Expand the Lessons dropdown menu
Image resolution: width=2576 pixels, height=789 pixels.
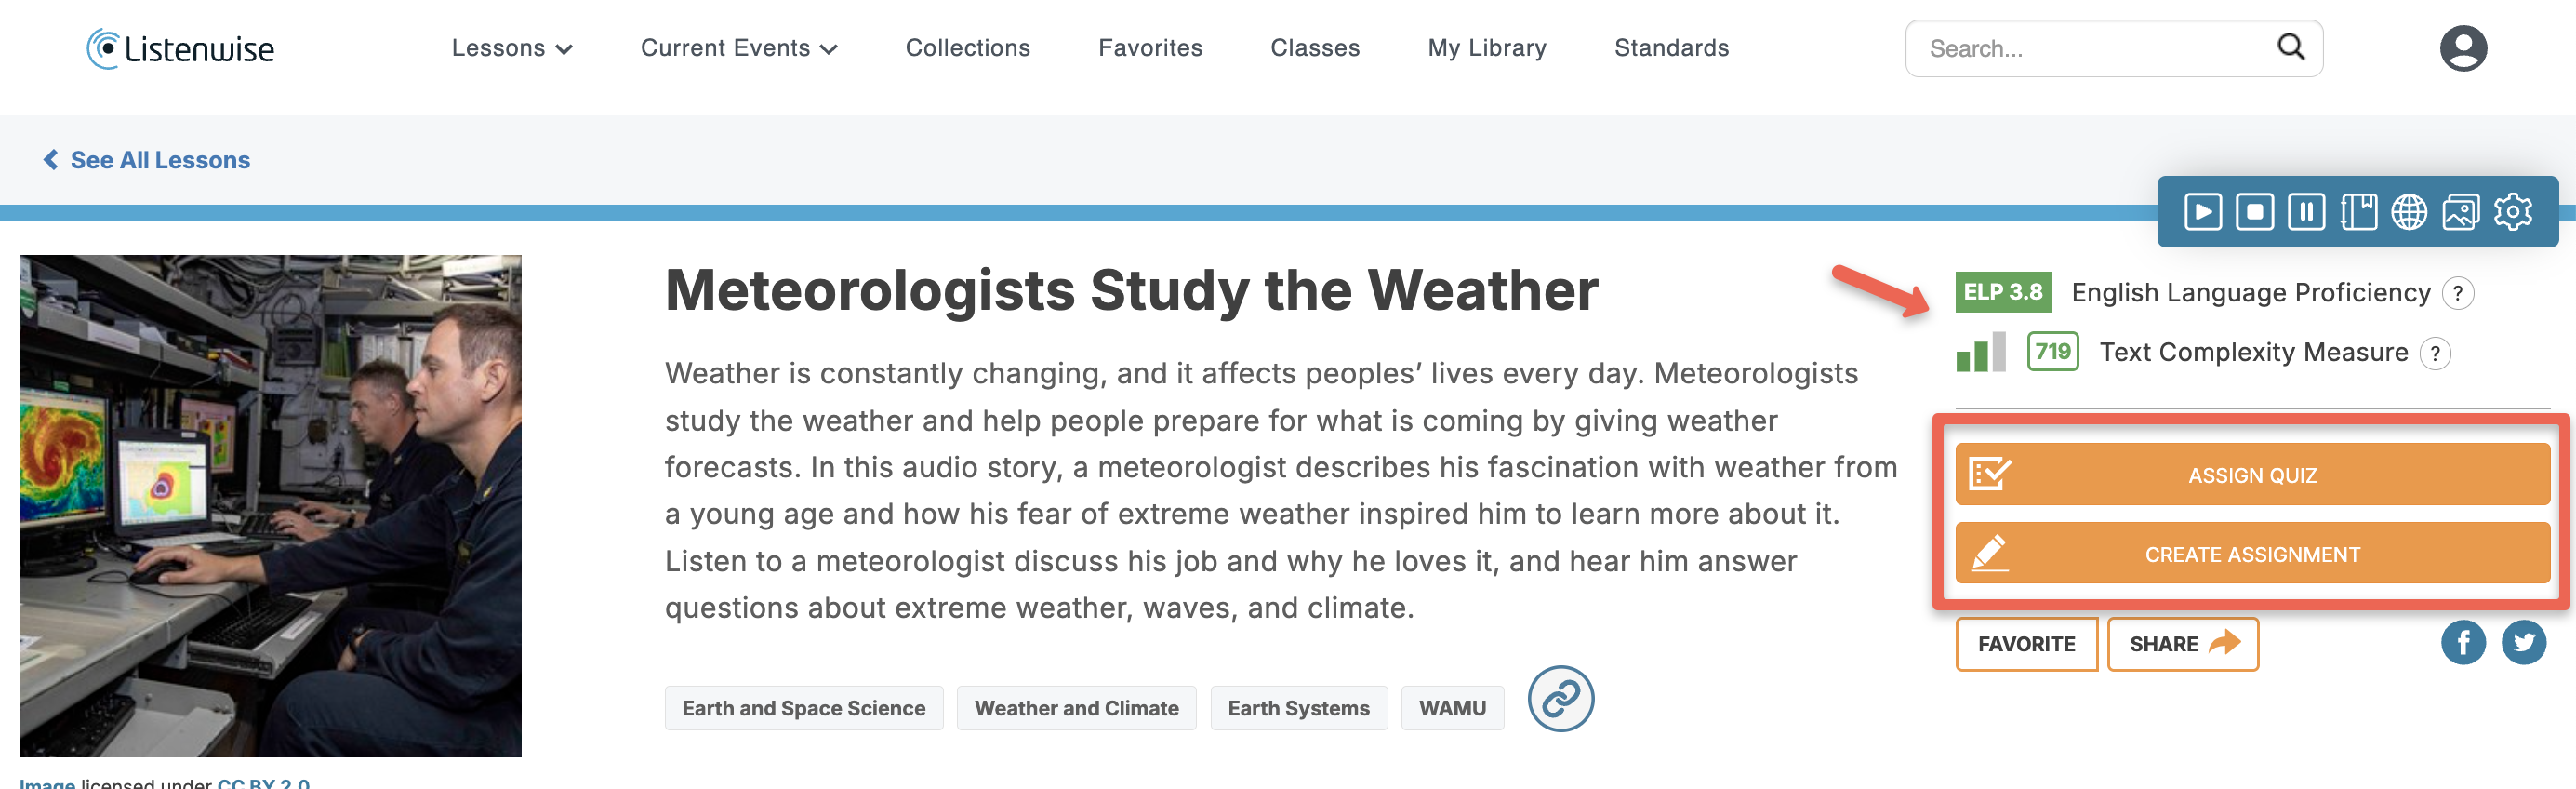click(x=511, y=48)
